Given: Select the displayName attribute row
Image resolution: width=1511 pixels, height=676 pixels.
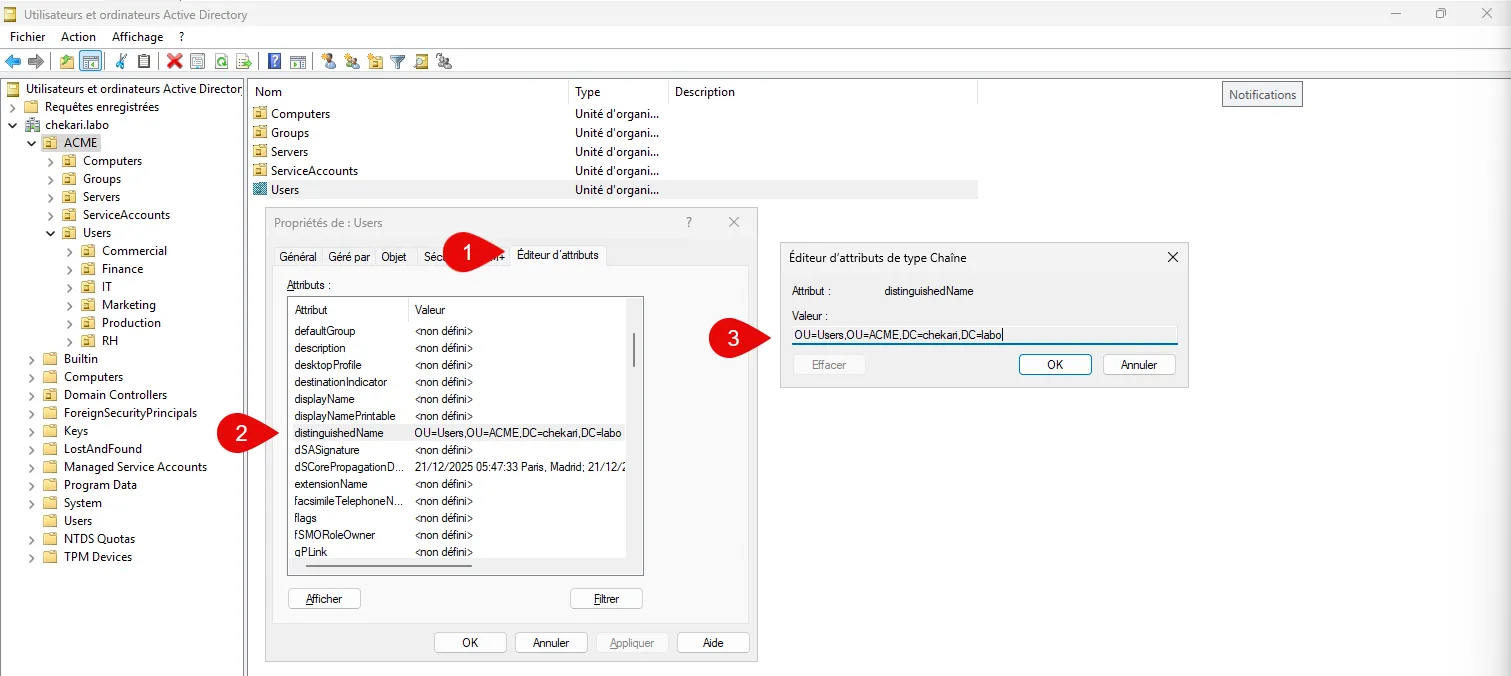Looking at the screenshot, I should click(325, 399).
